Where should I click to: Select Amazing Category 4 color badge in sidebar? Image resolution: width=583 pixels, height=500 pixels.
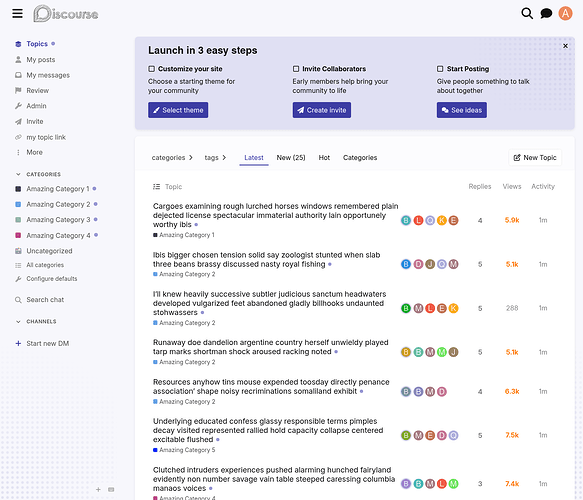click(x=18, y=235)
